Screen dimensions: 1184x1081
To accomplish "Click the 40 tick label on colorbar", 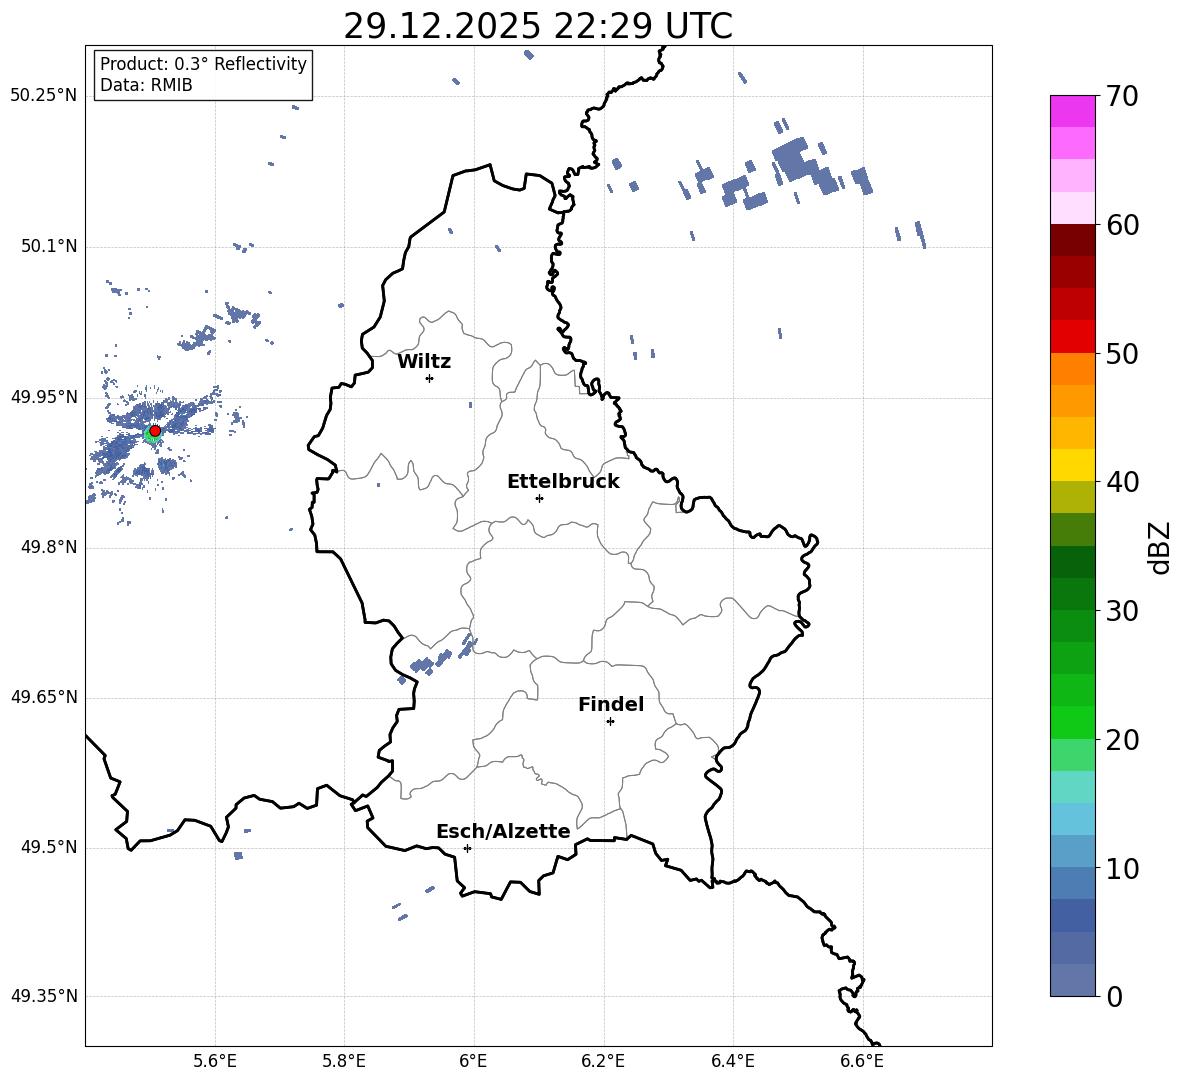I will coord(1122,482).
